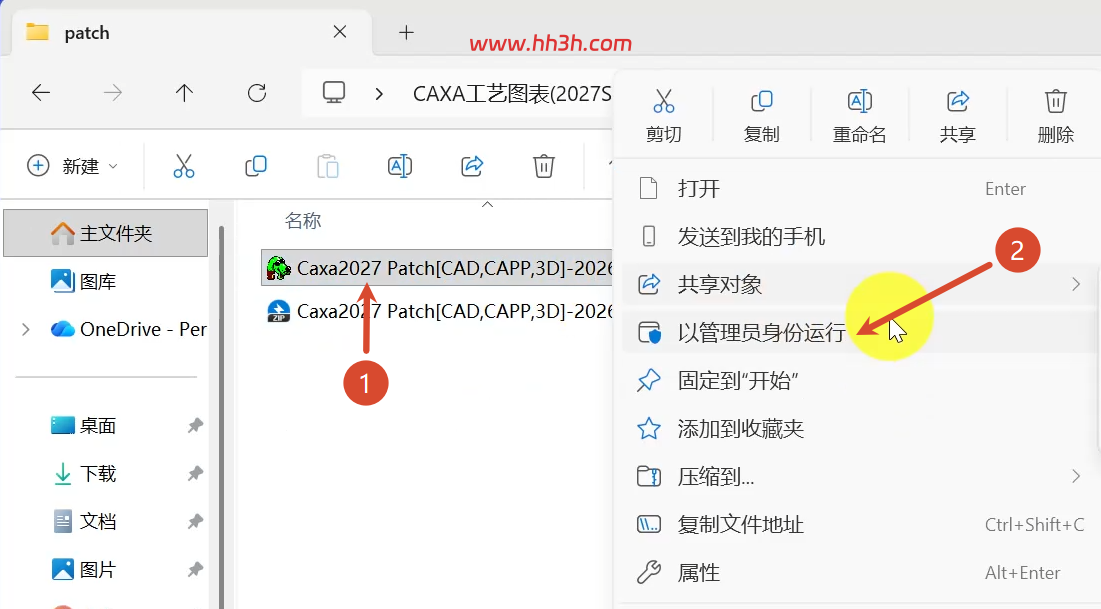Select 发送到我的手机 menu entry
Viewport: 1101px width, 609px height.
tap(857, 237)
